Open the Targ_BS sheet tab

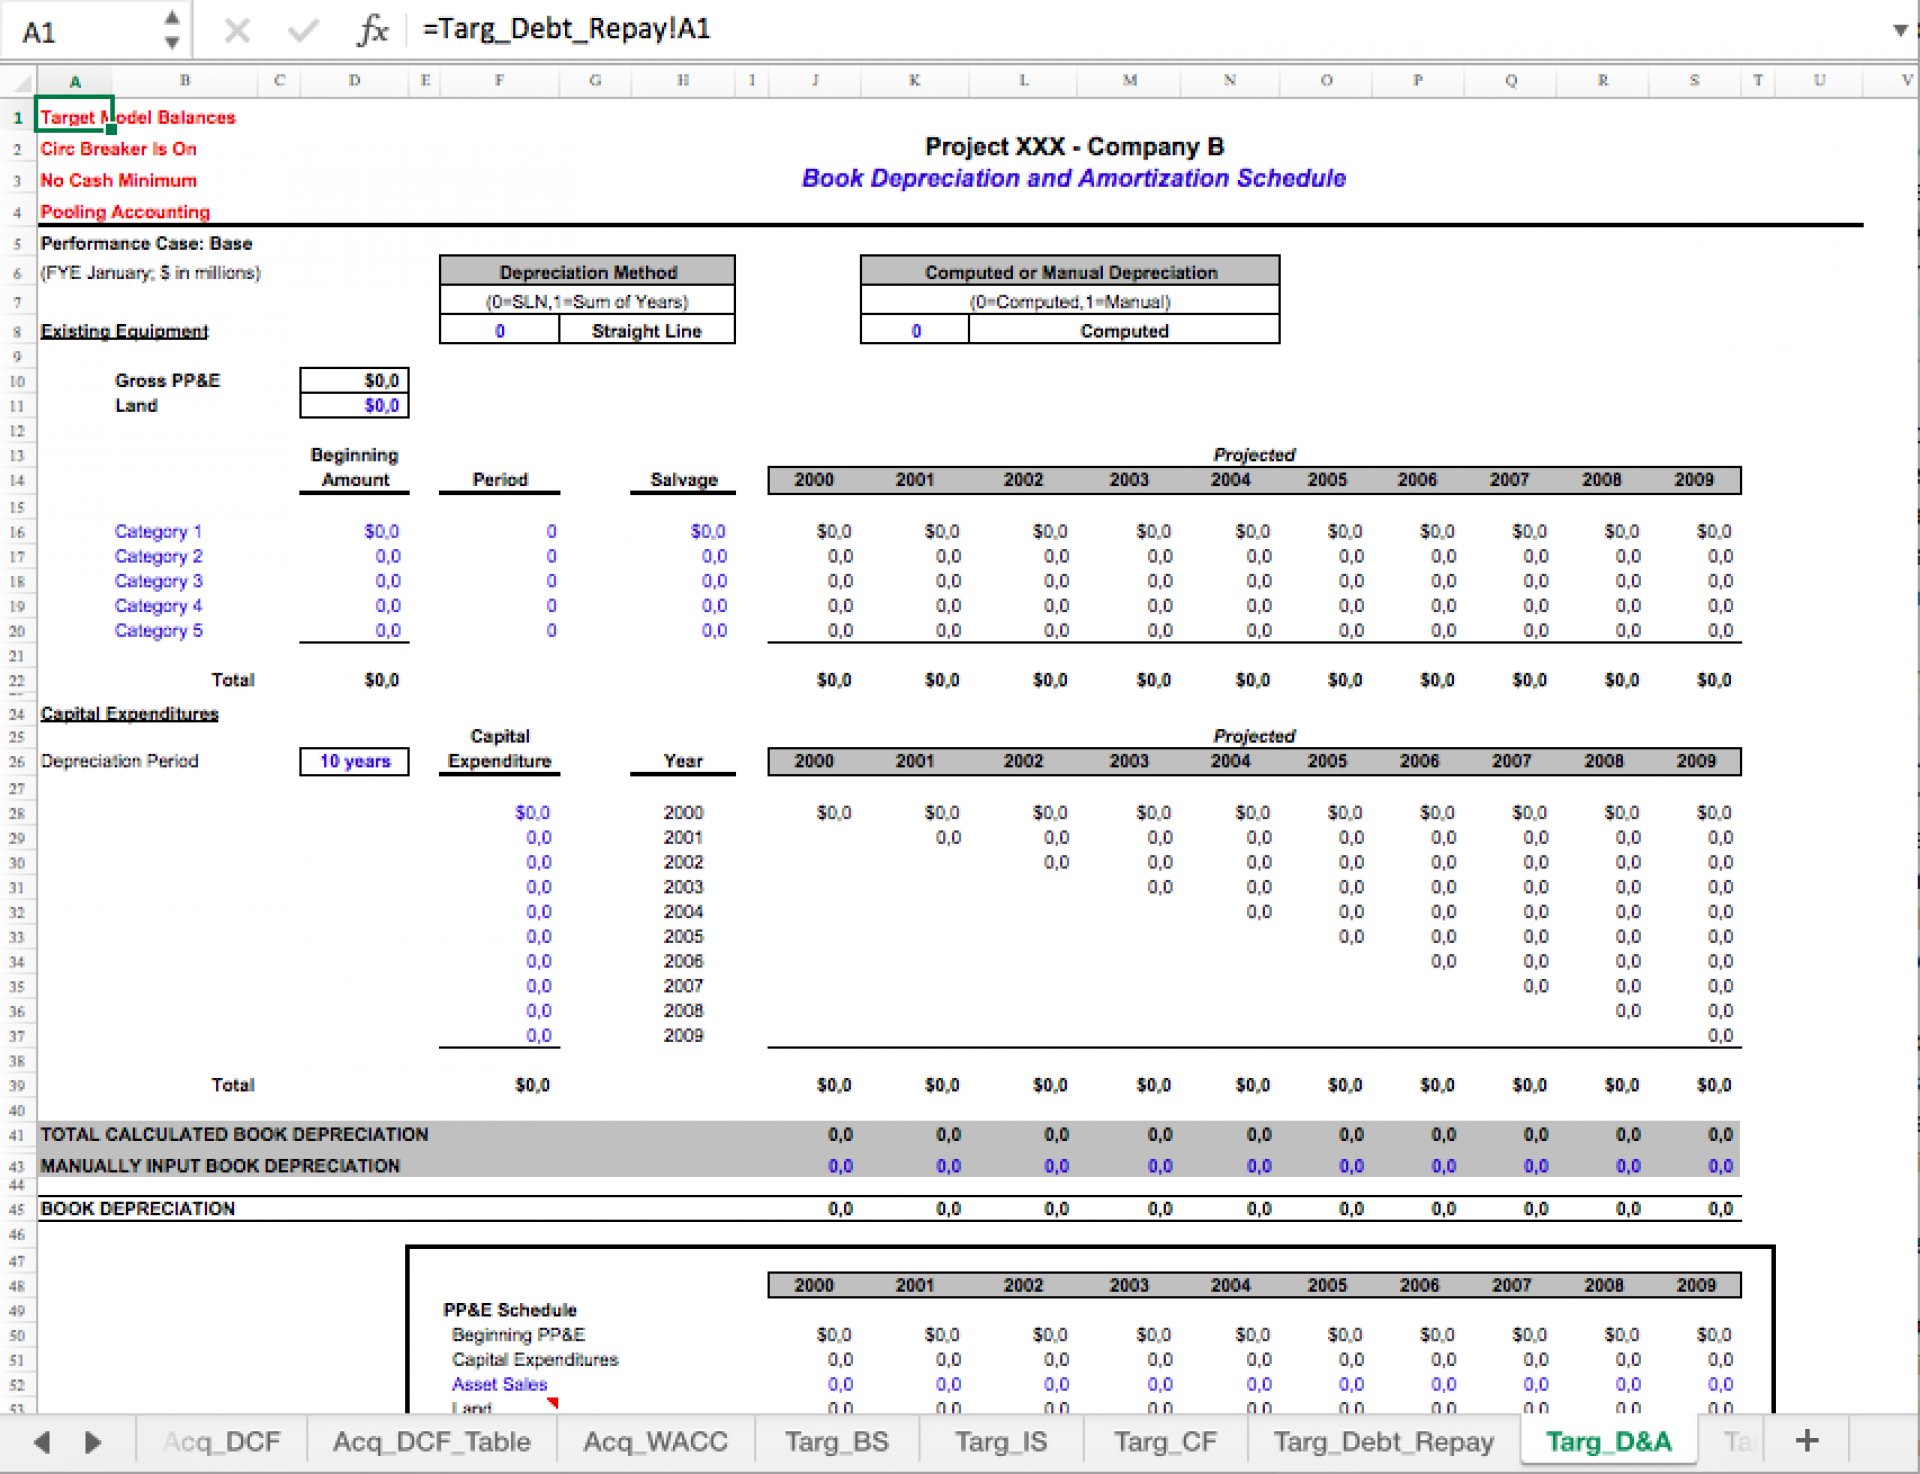point(836,1442)
